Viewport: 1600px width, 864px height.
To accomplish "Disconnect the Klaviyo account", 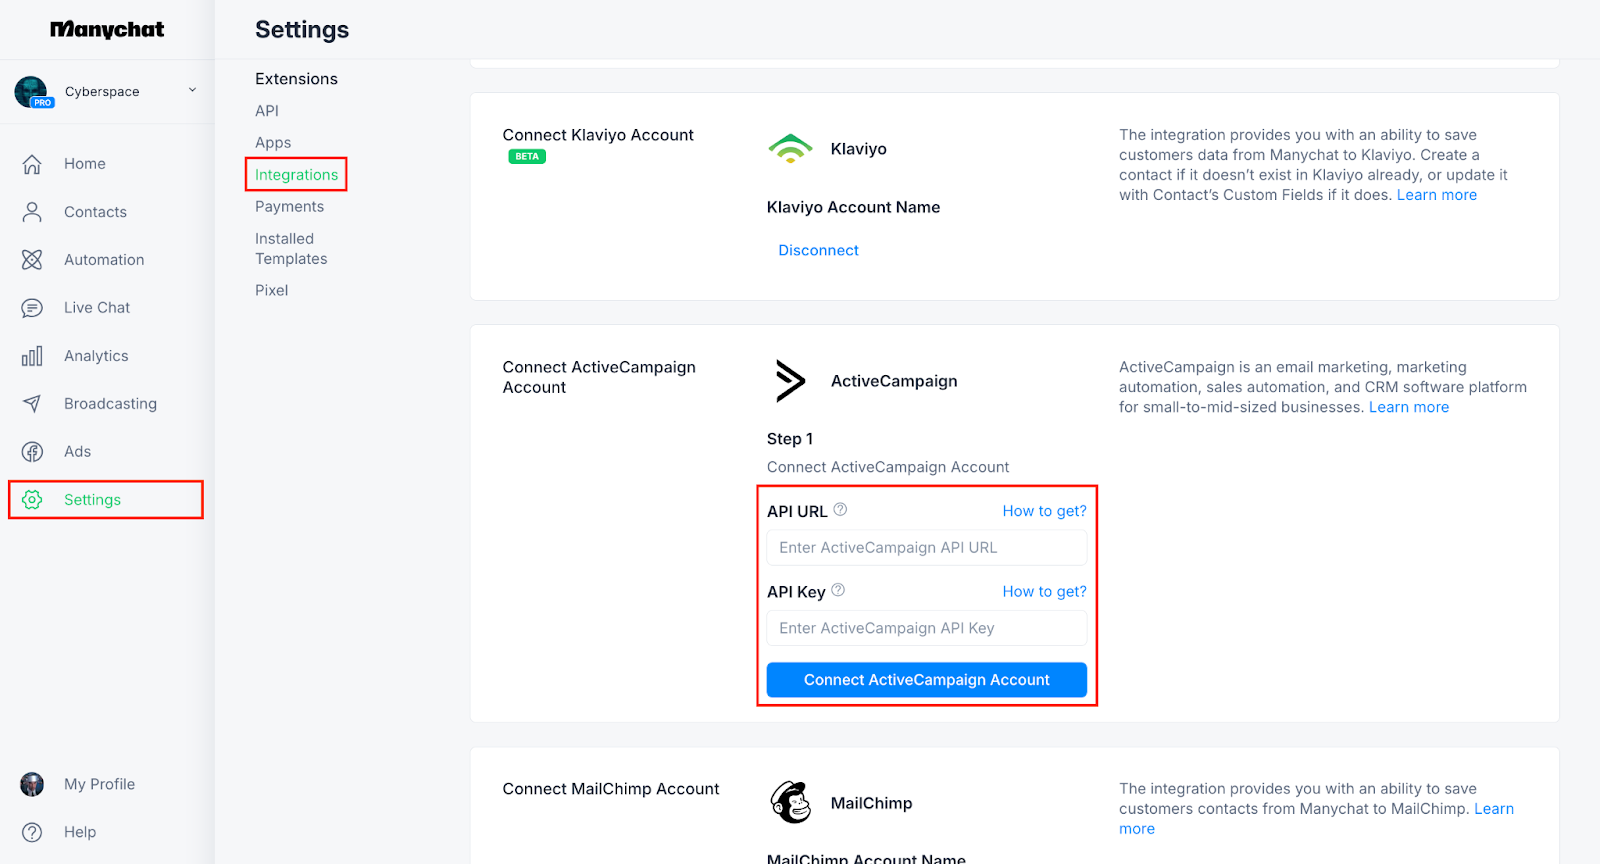I will (818, 251).
